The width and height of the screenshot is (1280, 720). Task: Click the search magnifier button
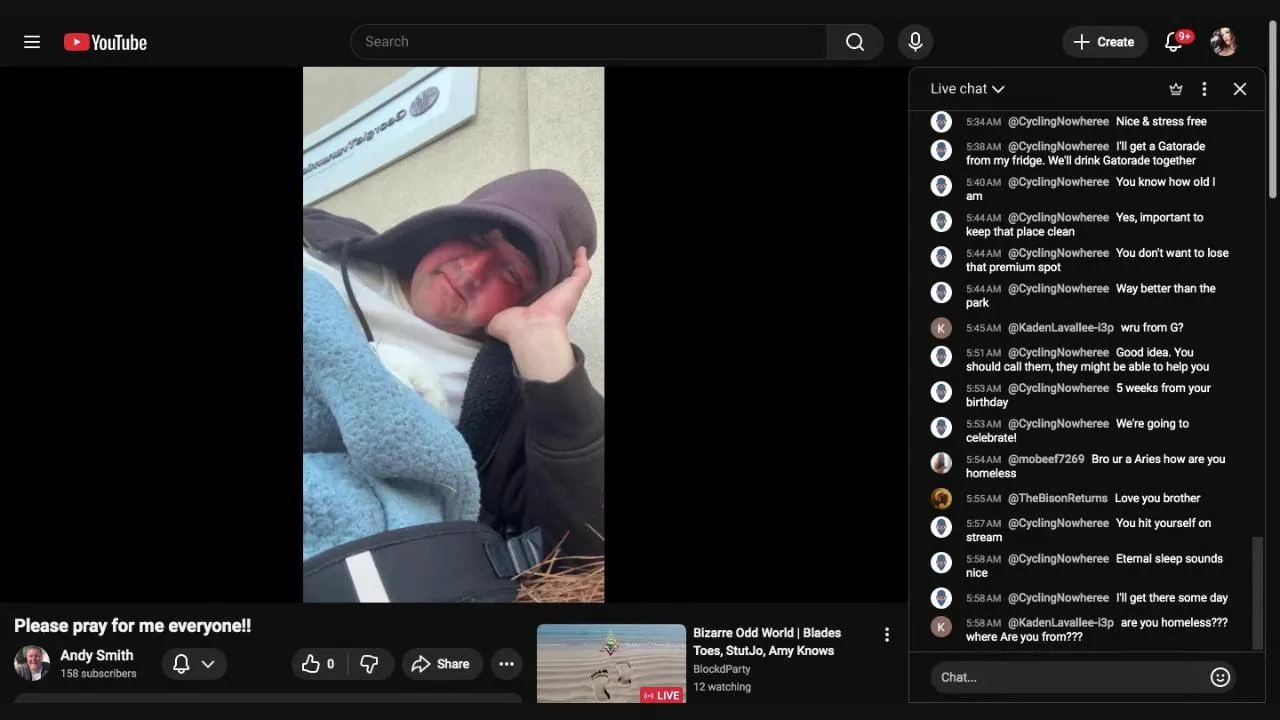click(855, 42)
